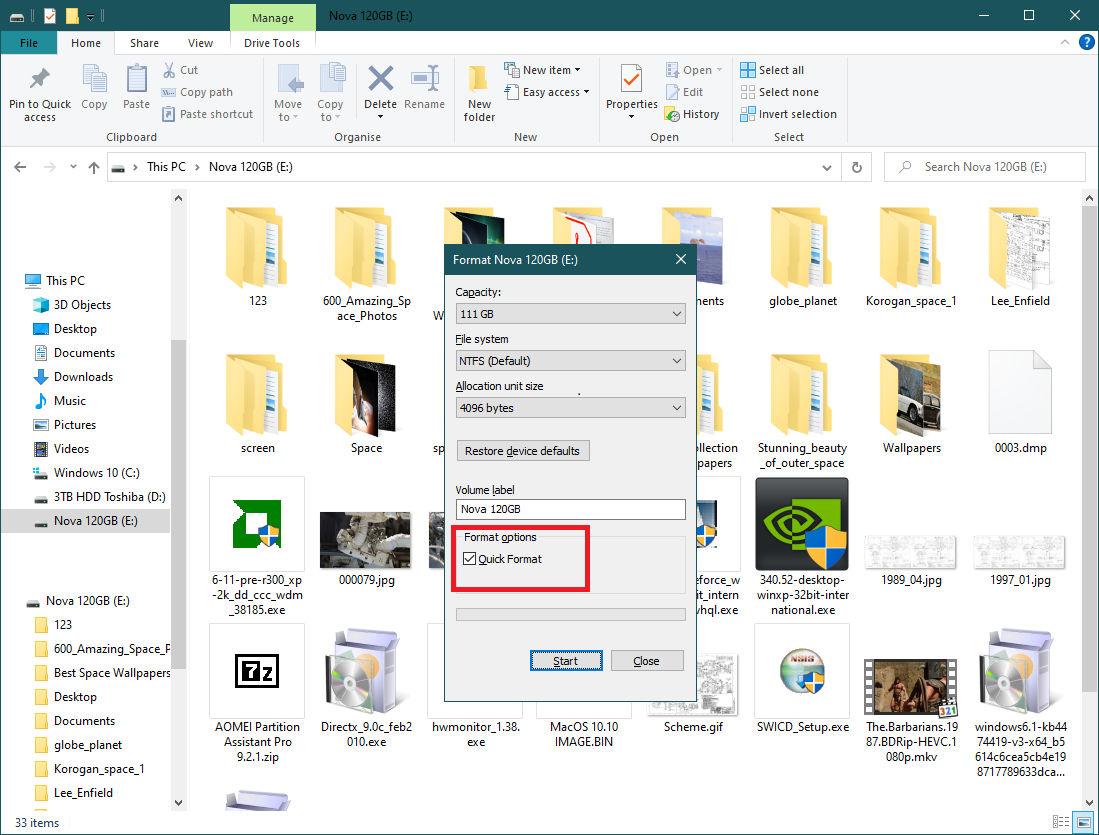This screenshot has width=1099, height=835.
Task: Click the Pin to Quick access icon
Action: click(40, 80)
